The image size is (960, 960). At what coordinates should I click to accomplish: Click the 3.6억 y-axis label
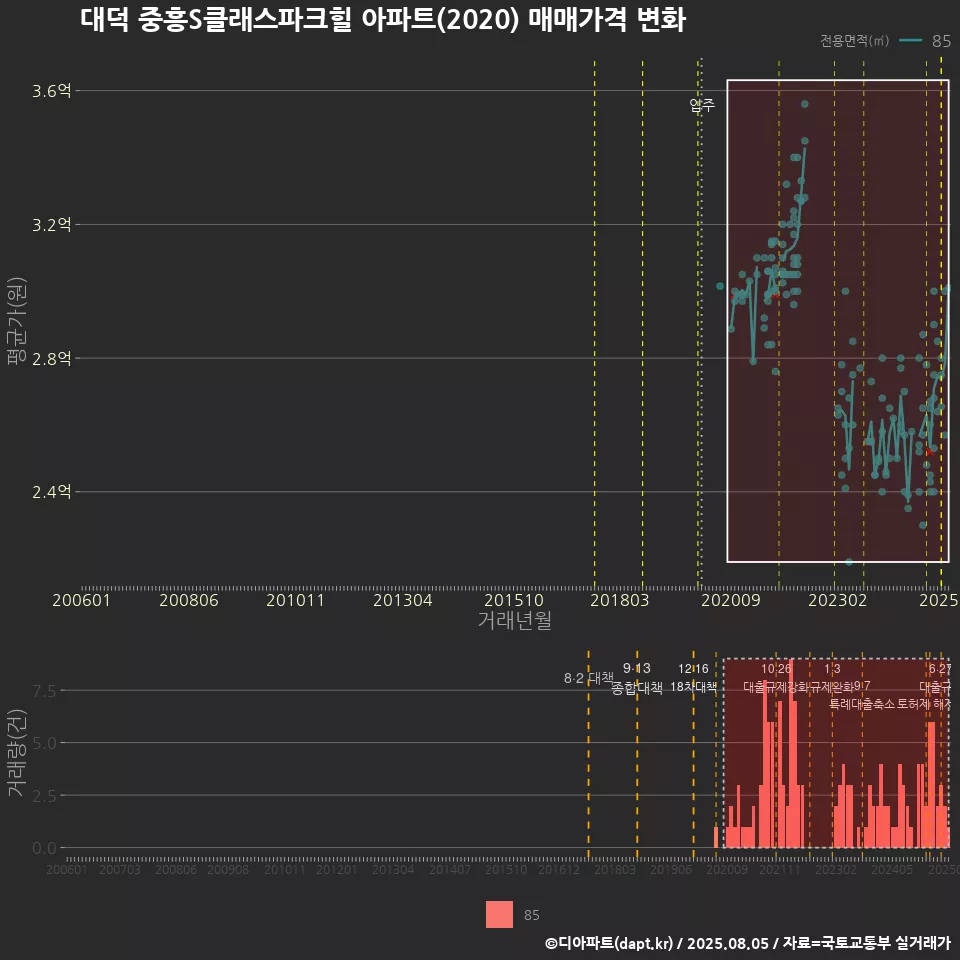click(51, 91)
